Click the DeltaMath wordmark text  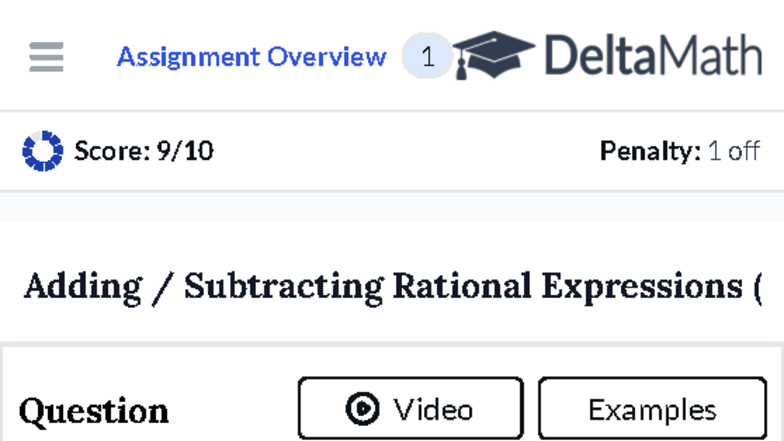(x=653, y=56)
